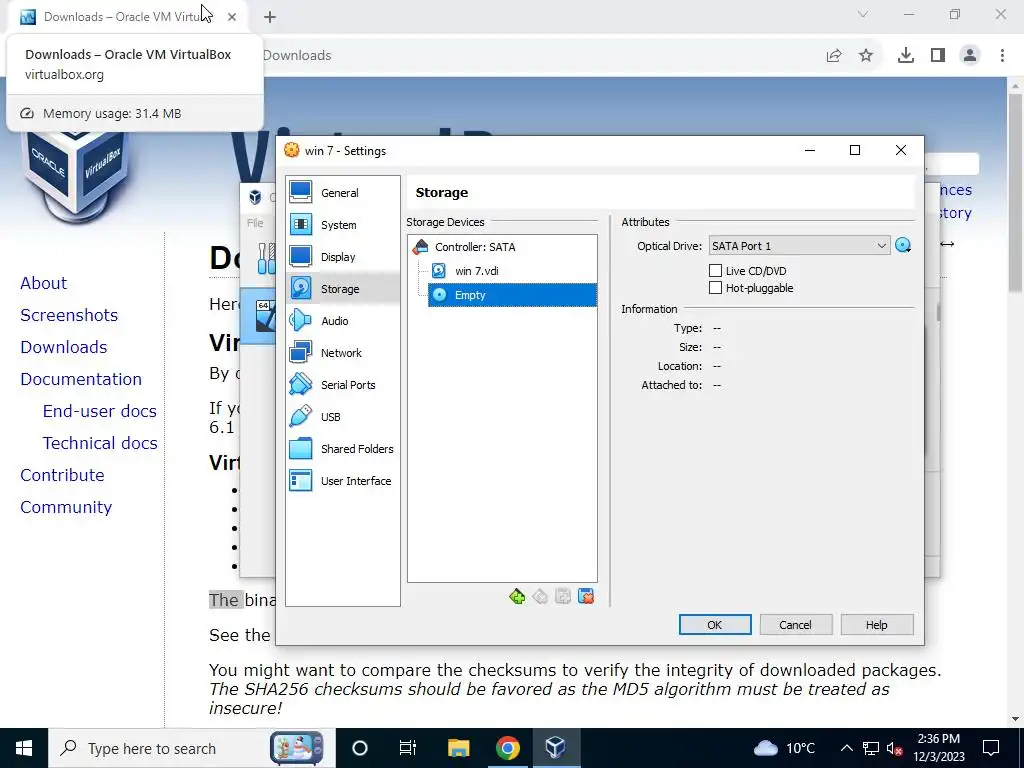Open User Interface settings category
This screenshot has height=768, width=1024.
(x=342, y=481)
